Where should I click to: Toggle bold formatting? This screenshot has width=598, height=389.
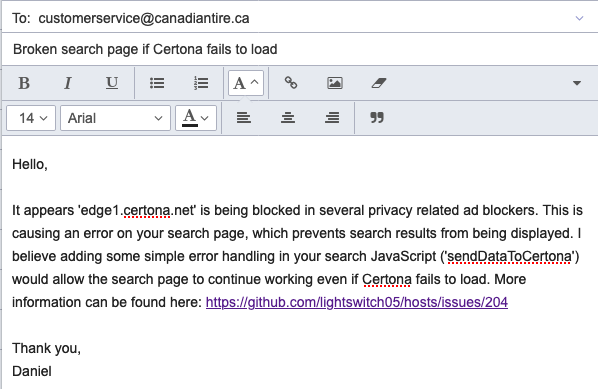[x=24, y=83]
